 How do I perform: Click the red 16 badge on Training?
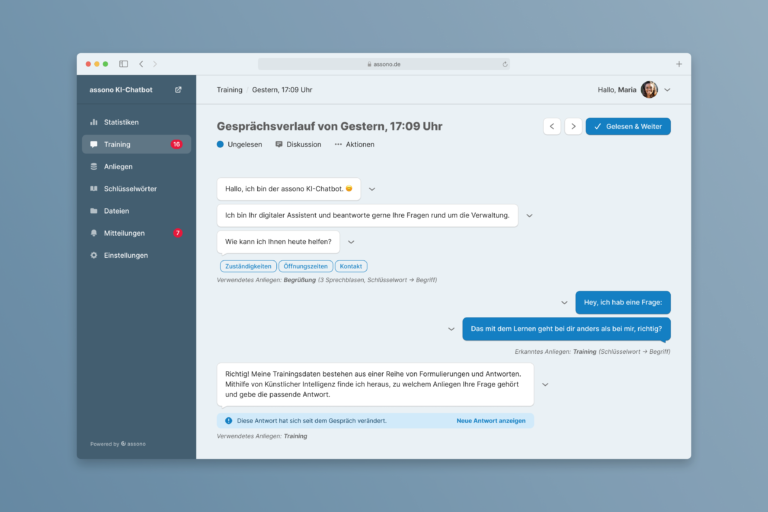(176, 144)
